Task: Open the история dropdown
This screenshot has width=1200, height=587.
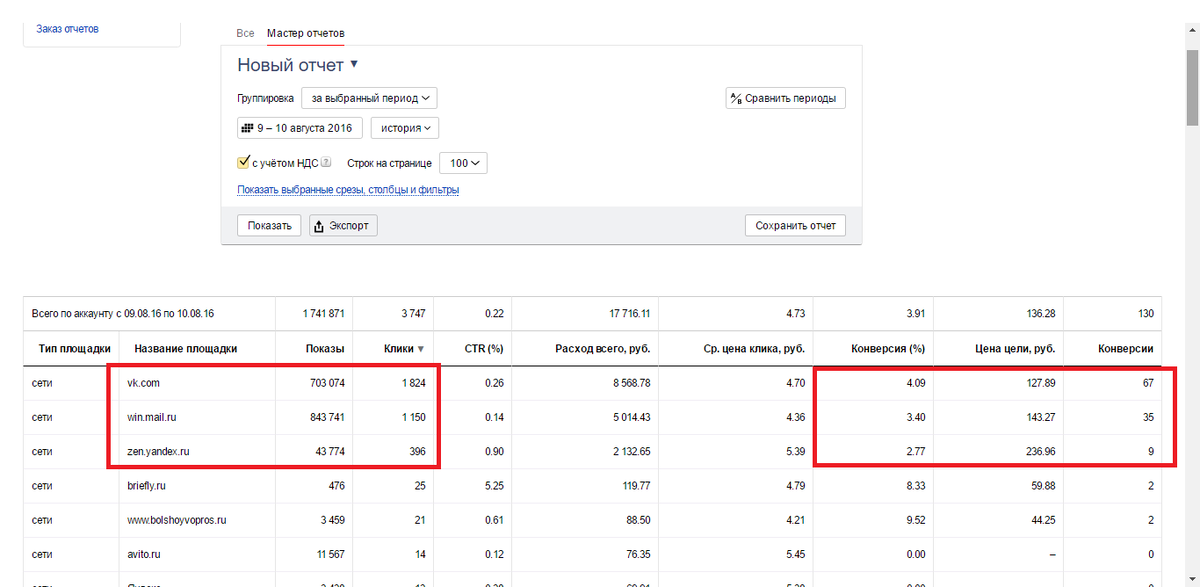Action: point(404,128)
